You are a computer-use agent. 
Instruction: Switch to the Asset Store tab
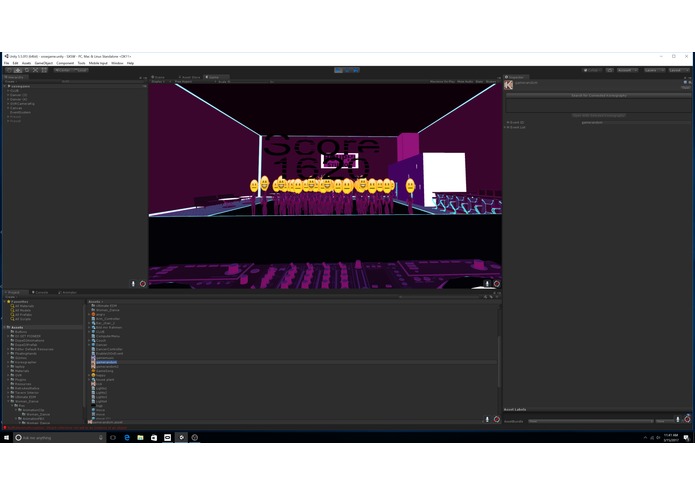(190, 77)
